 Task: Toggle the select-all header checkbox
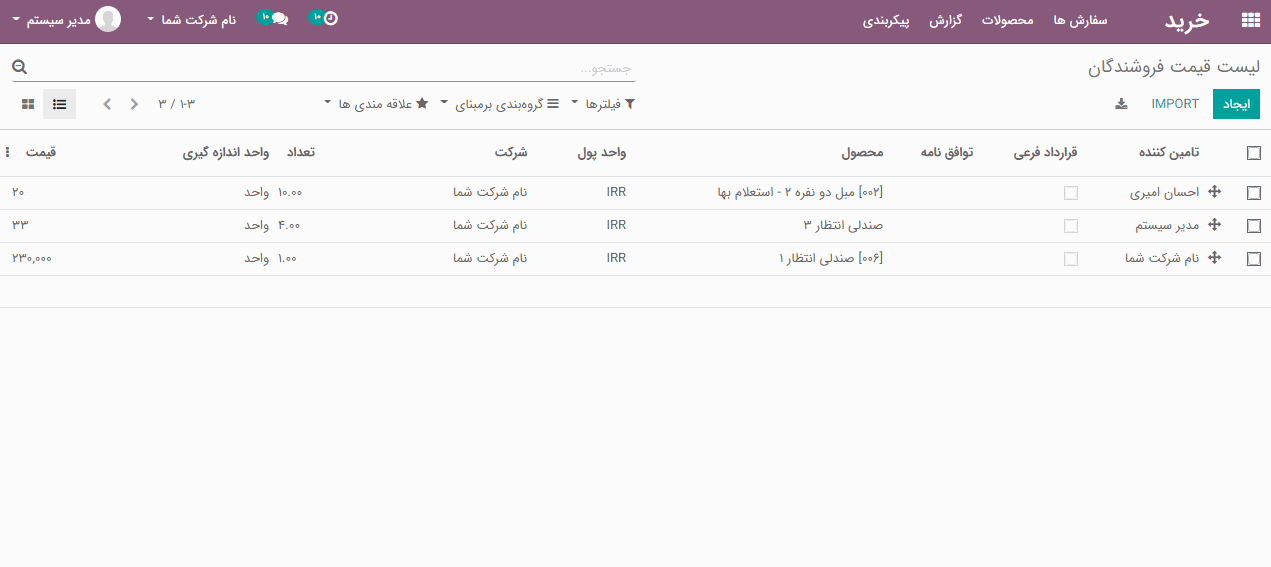pos(1254,153)
